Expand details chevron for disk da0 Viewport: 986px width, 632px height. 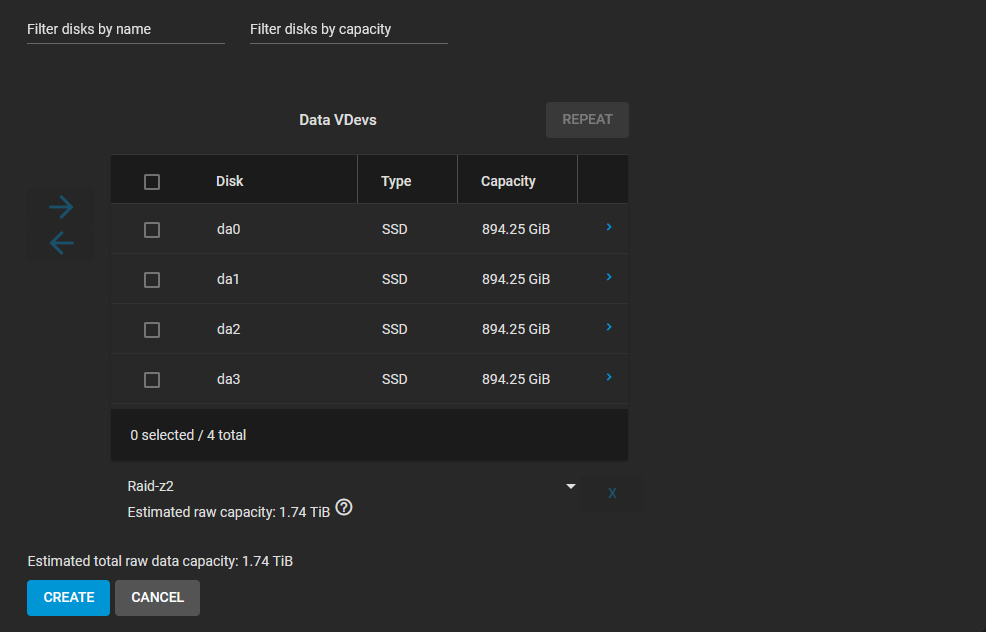point(609,228)
